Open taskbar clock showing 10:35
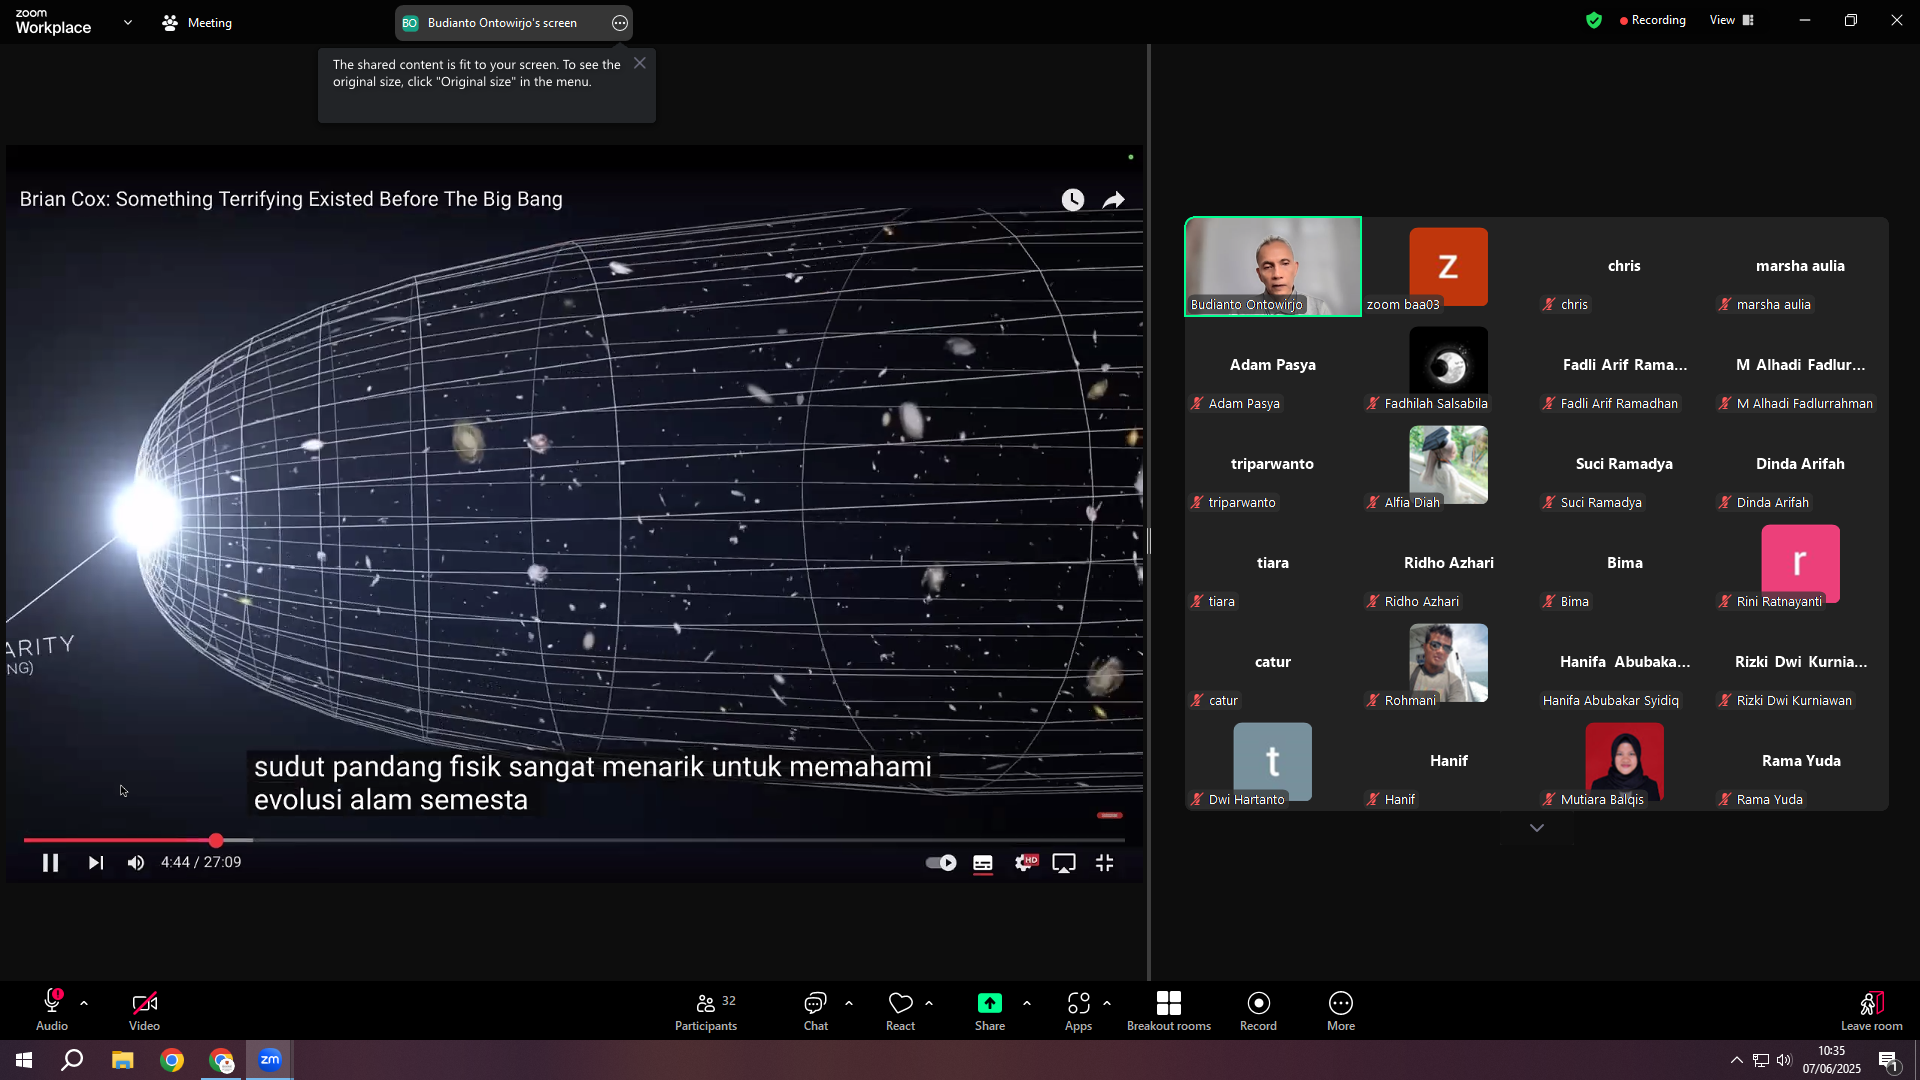The height and width of the screenshot is (1080, 1920). 1832,1060
